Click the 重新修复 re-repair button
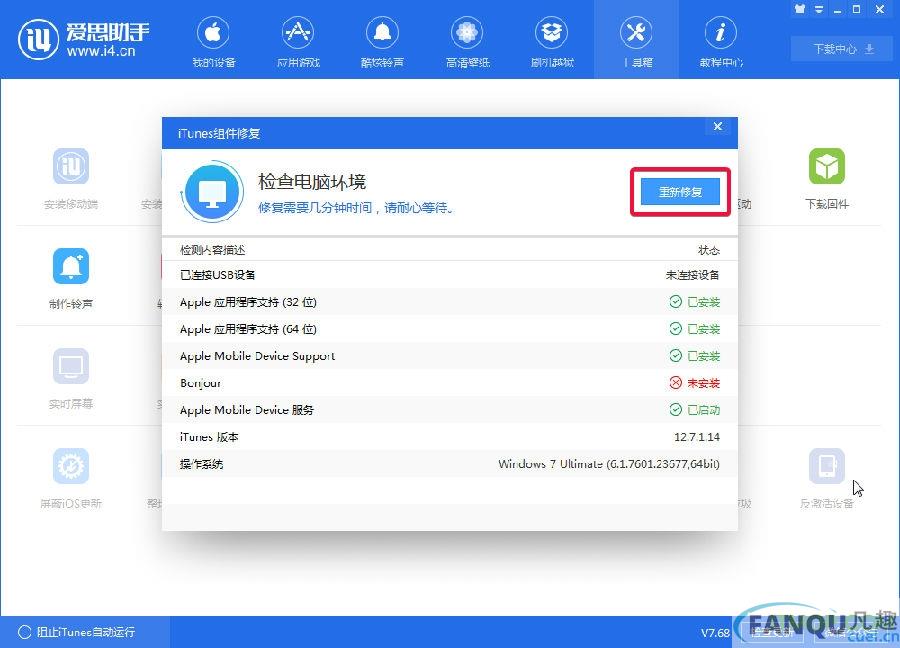The width and height of the screenshot is (900, 648). pos(680,192)
